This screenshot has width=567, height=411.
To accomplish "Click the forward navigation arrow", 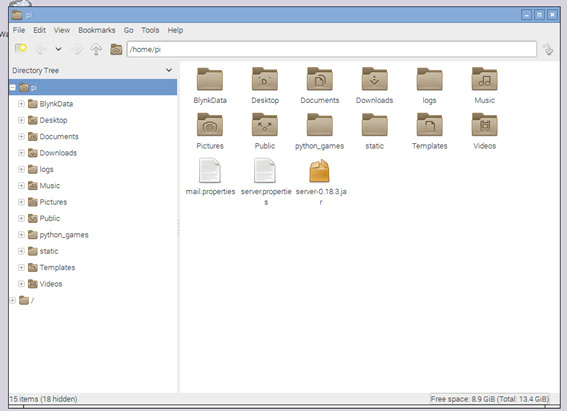I will [77, 49].
